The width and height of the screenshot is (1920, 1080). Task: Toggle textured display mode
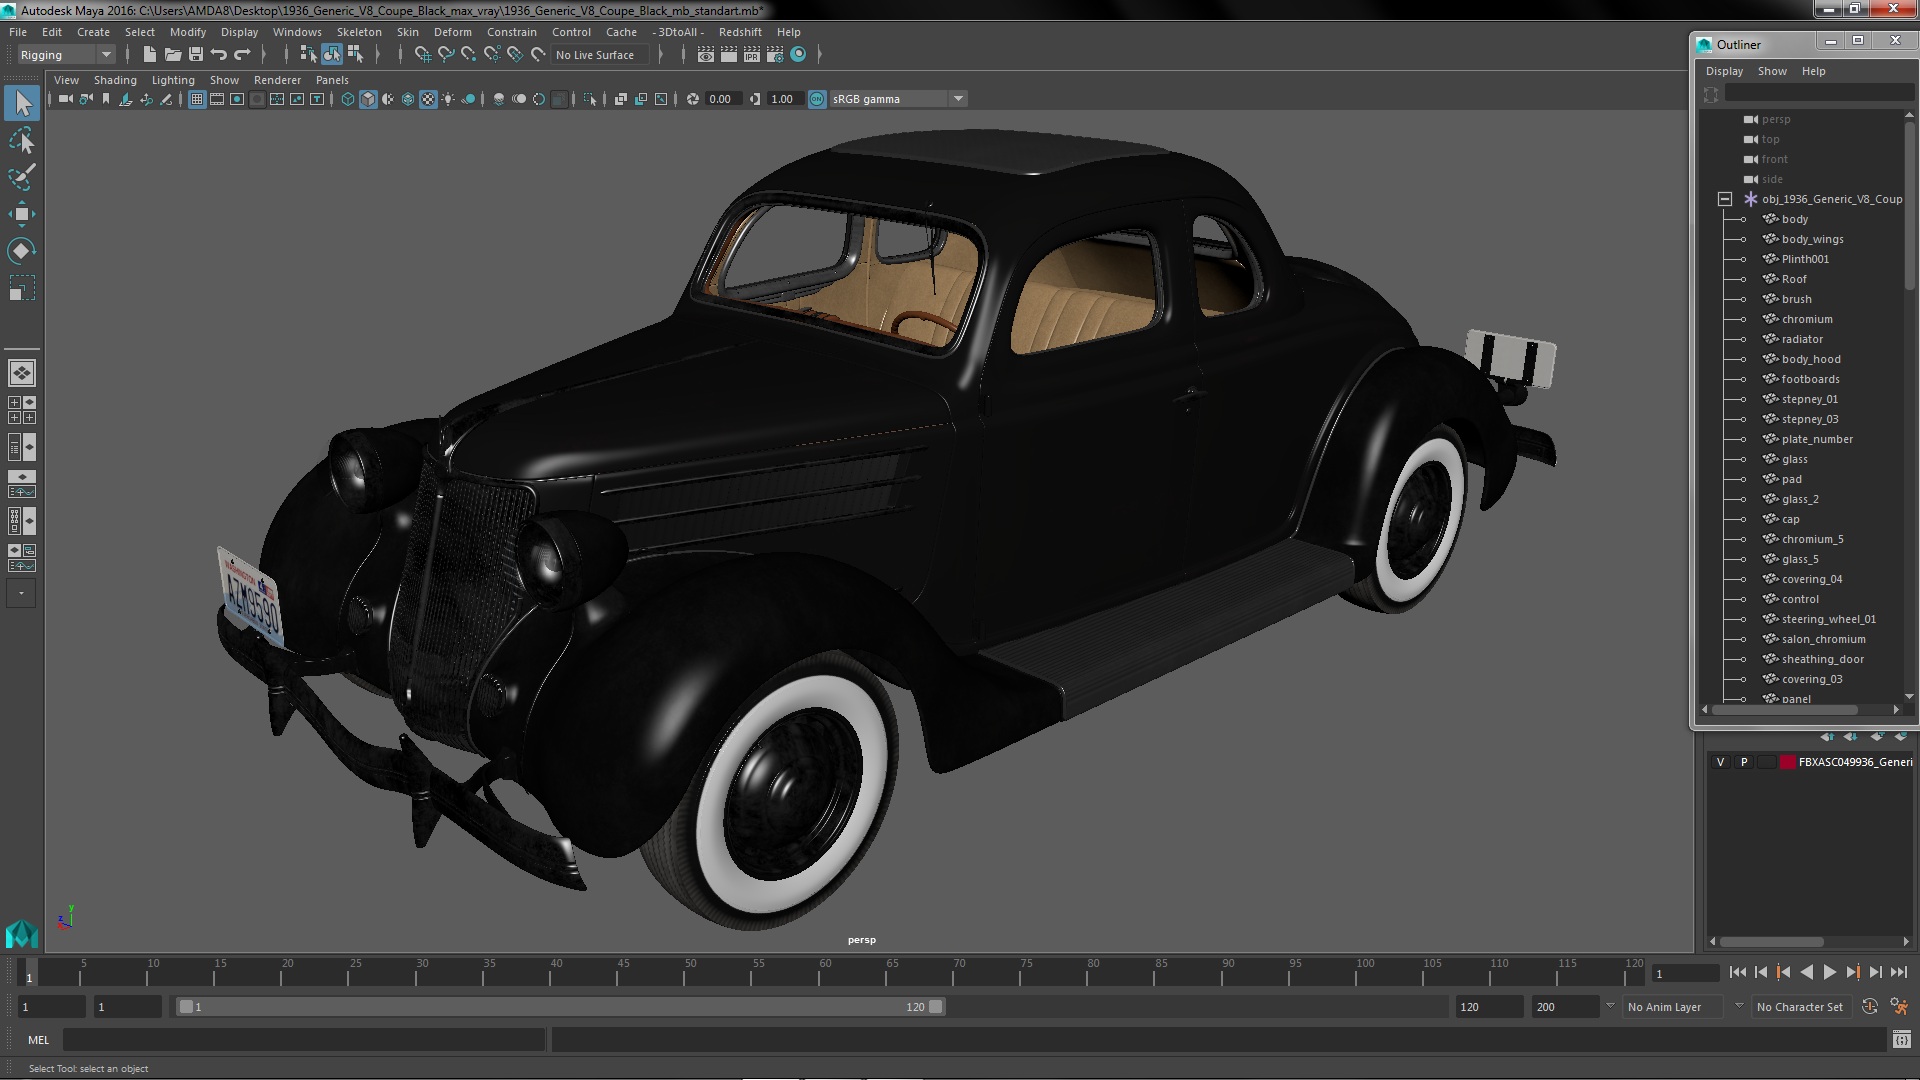[428, 99]
